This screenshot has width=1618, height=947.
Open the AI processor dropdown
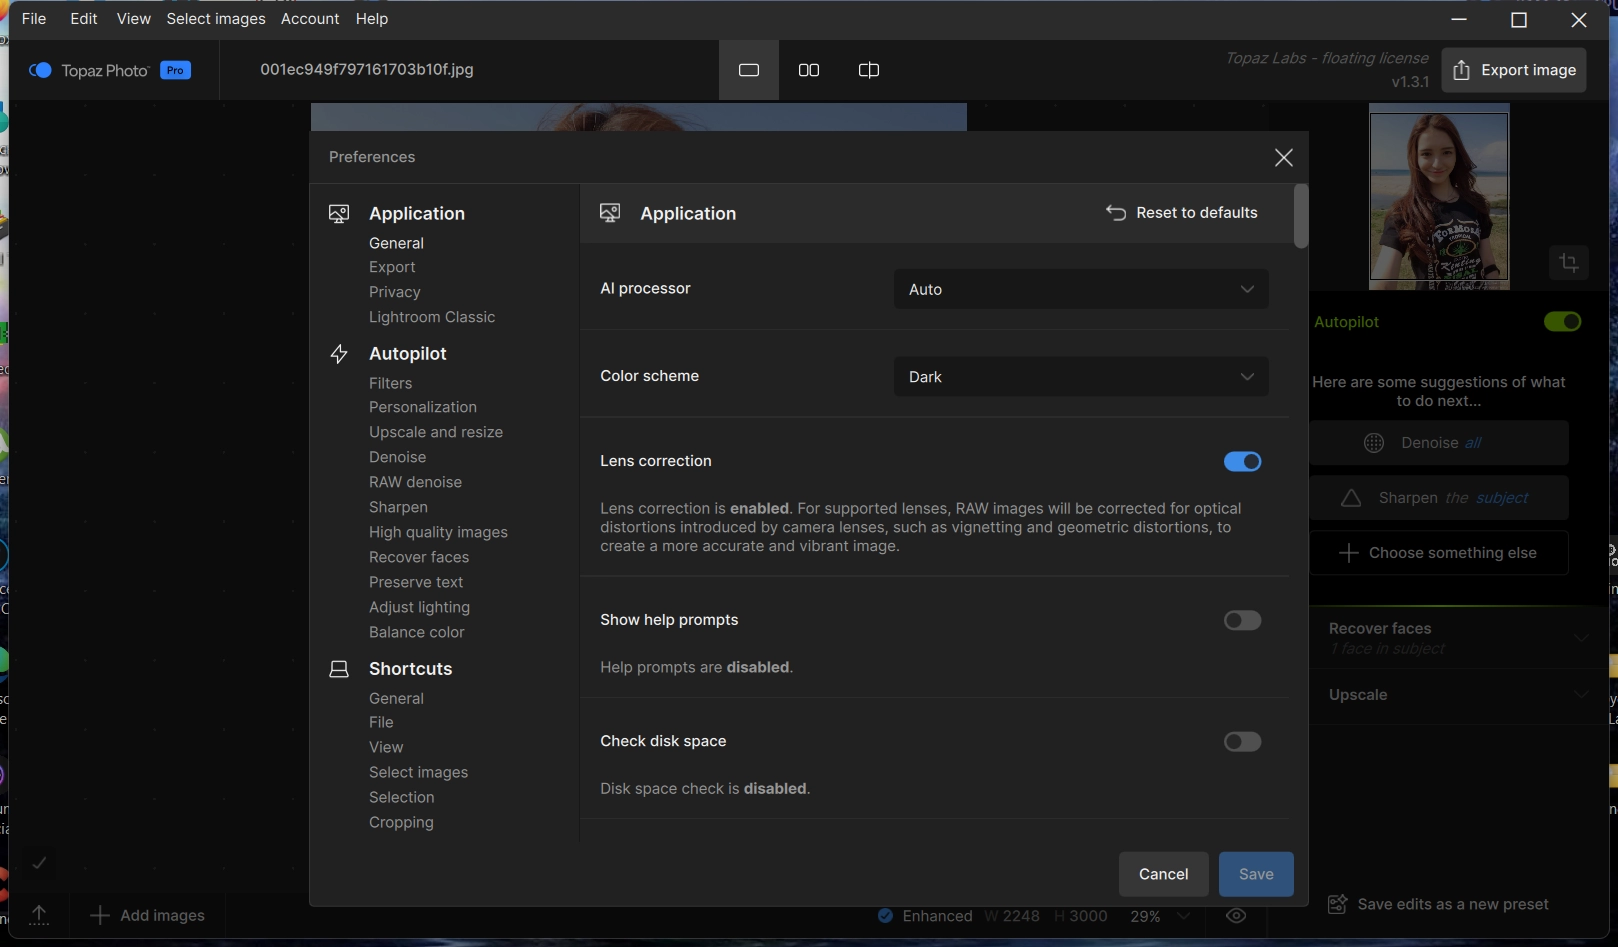(x=1080, y=289)
